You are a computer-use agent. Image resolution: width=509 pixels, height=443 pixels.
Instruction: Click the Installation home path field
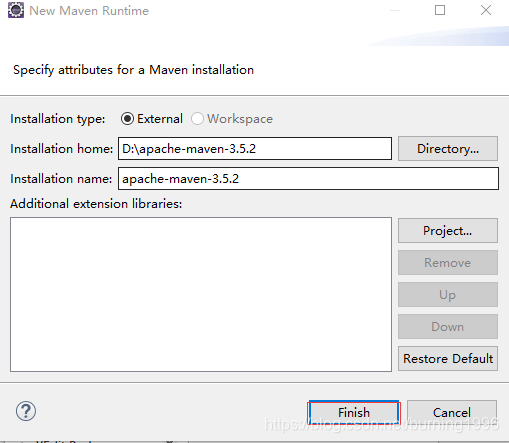coord(255,149)
